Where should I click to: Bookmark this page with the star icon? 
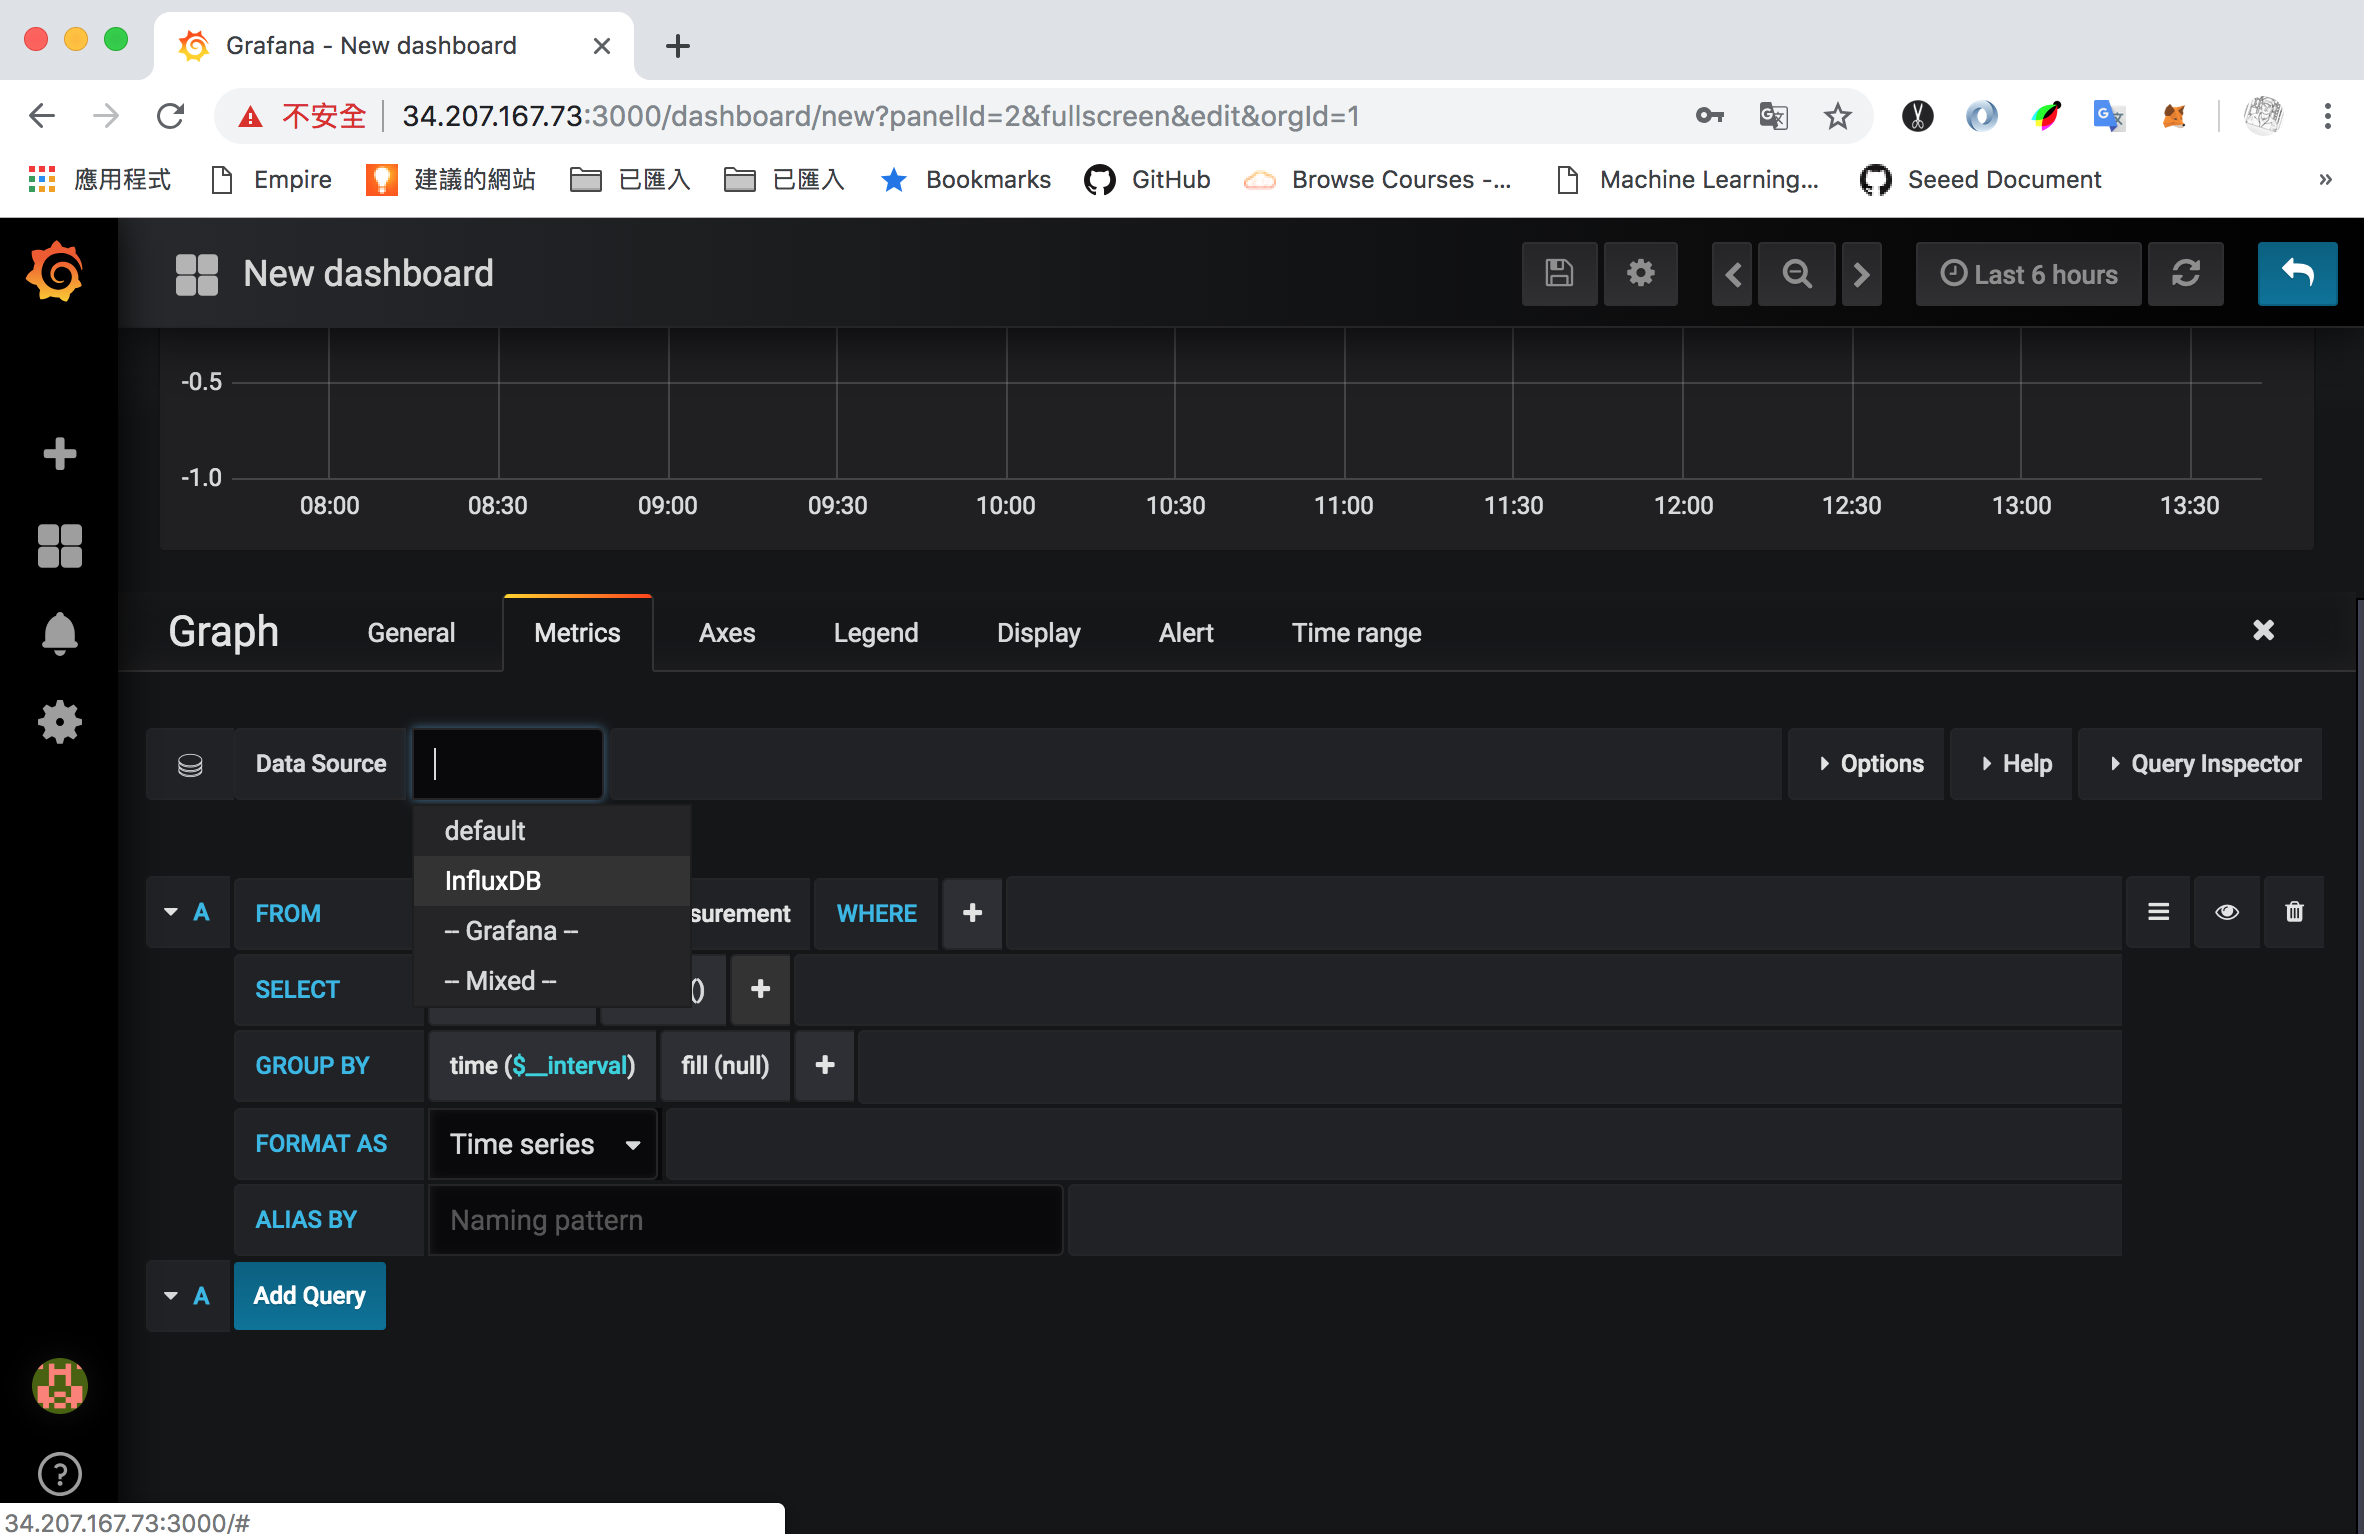pos(1837,116)
